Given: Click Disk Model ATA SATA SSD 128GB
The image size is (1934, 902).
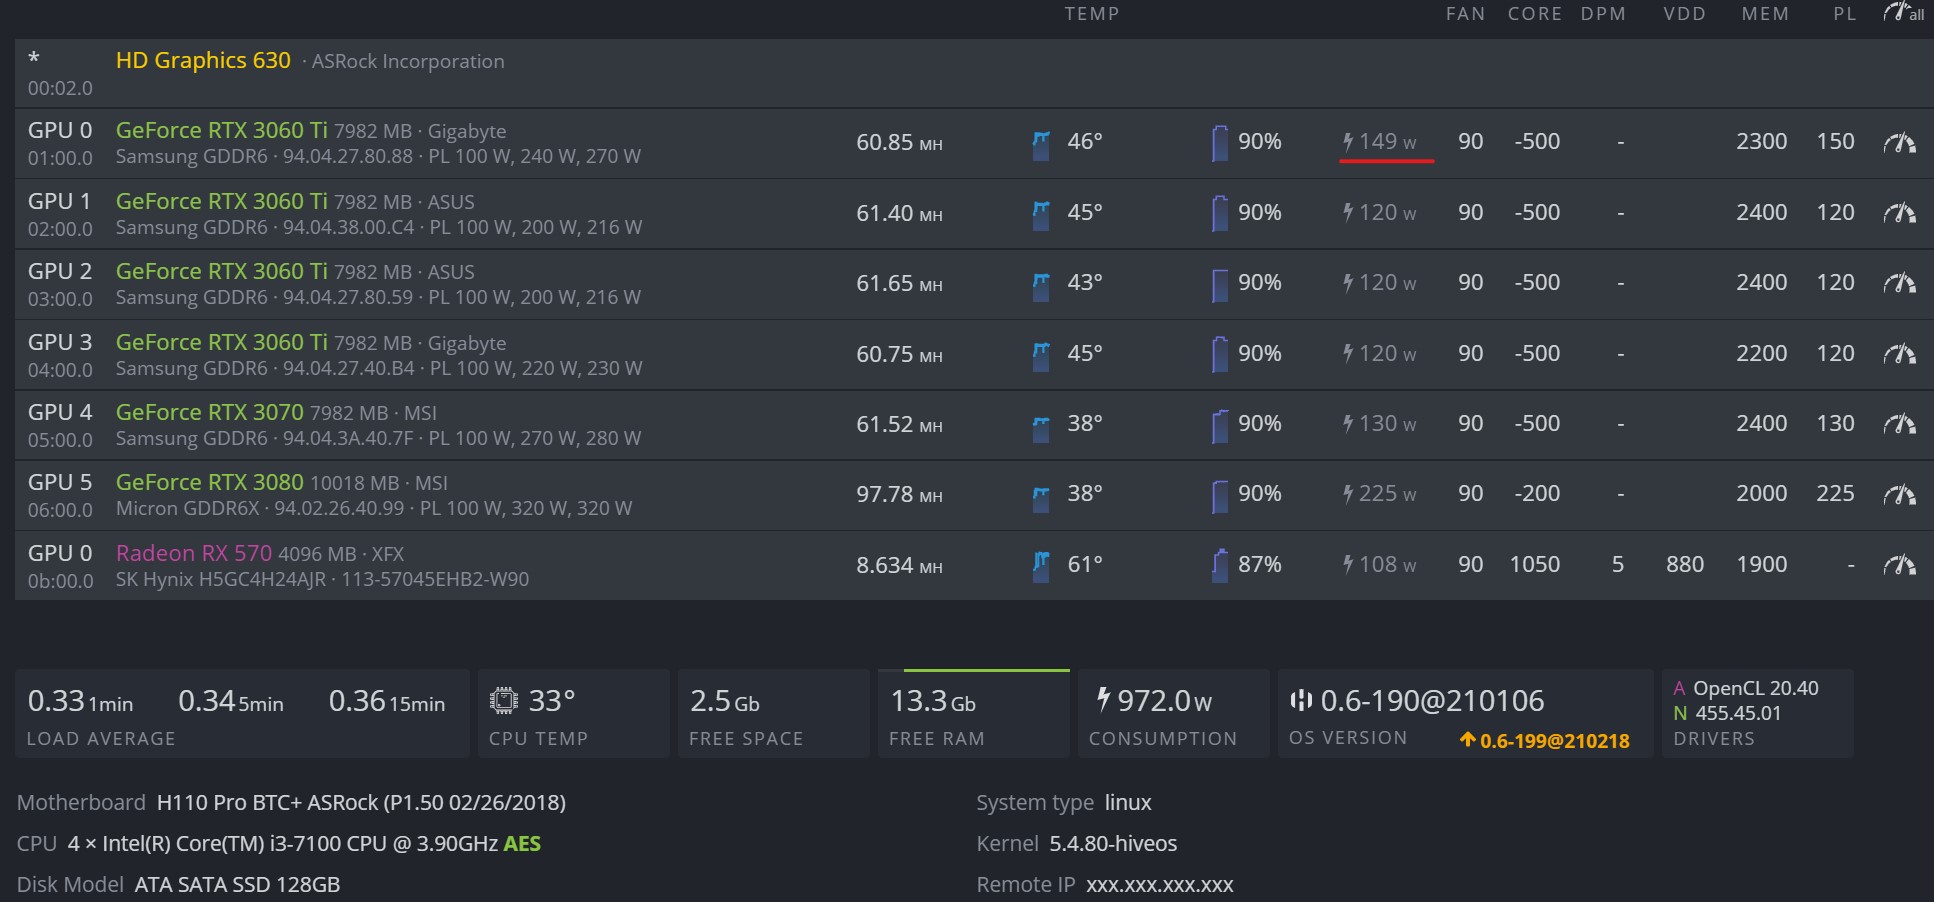Looking at the screenshot, I should [x=237, y=885].
